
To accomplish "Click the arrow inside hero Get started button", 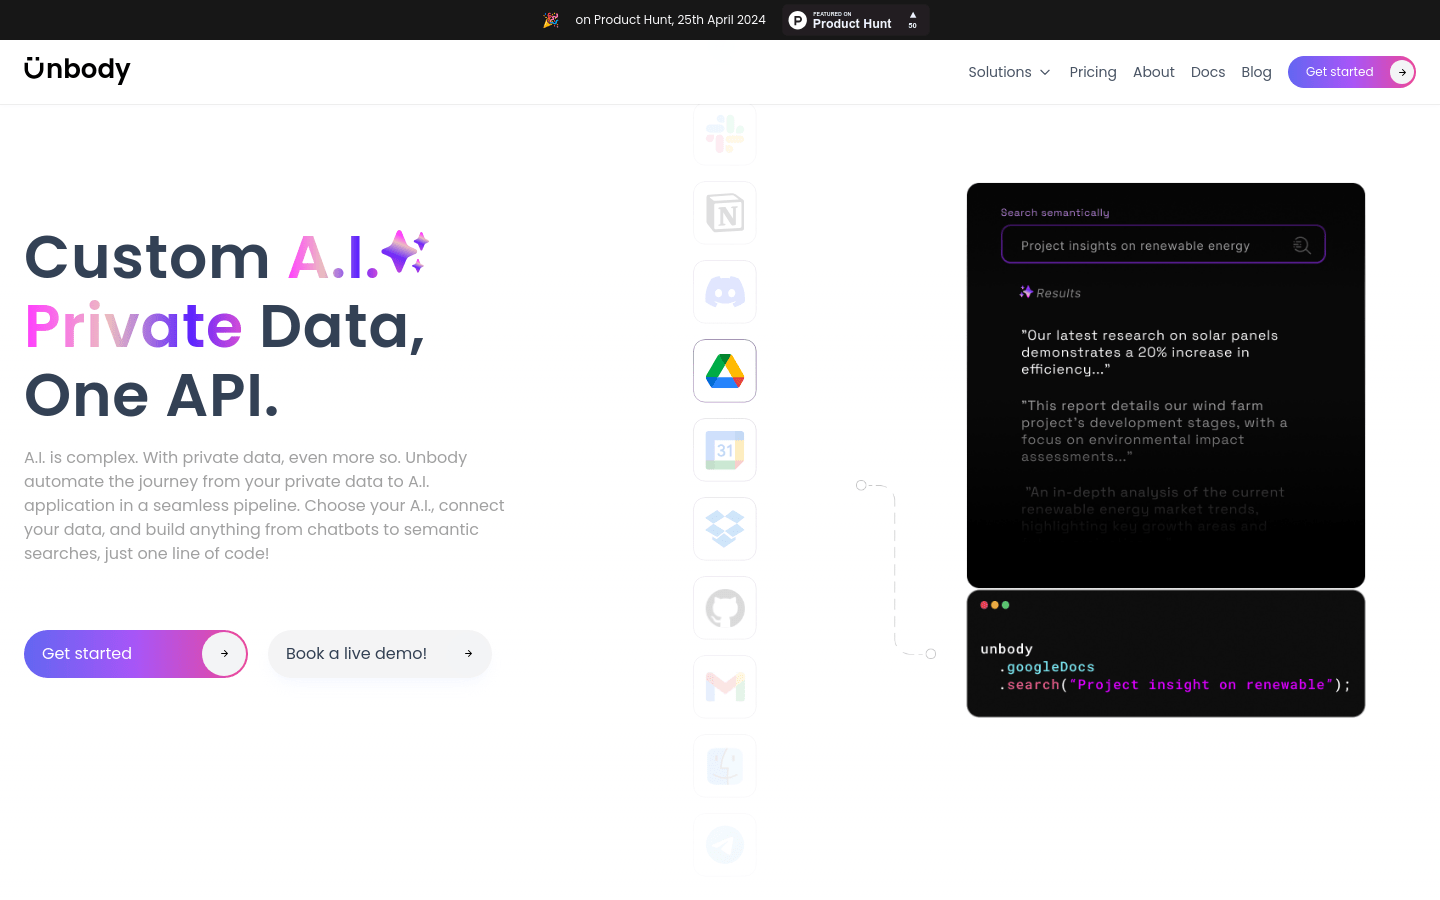I will coord(224,654).
